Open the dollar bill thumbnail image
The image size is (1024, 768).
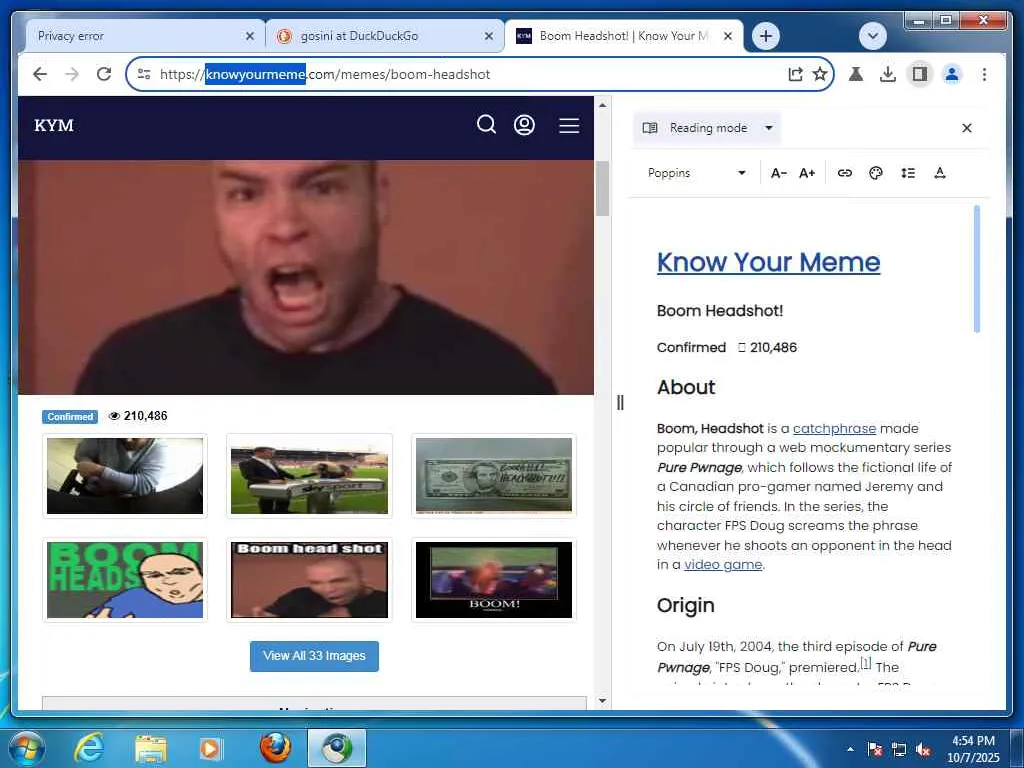tap(494, 476)
